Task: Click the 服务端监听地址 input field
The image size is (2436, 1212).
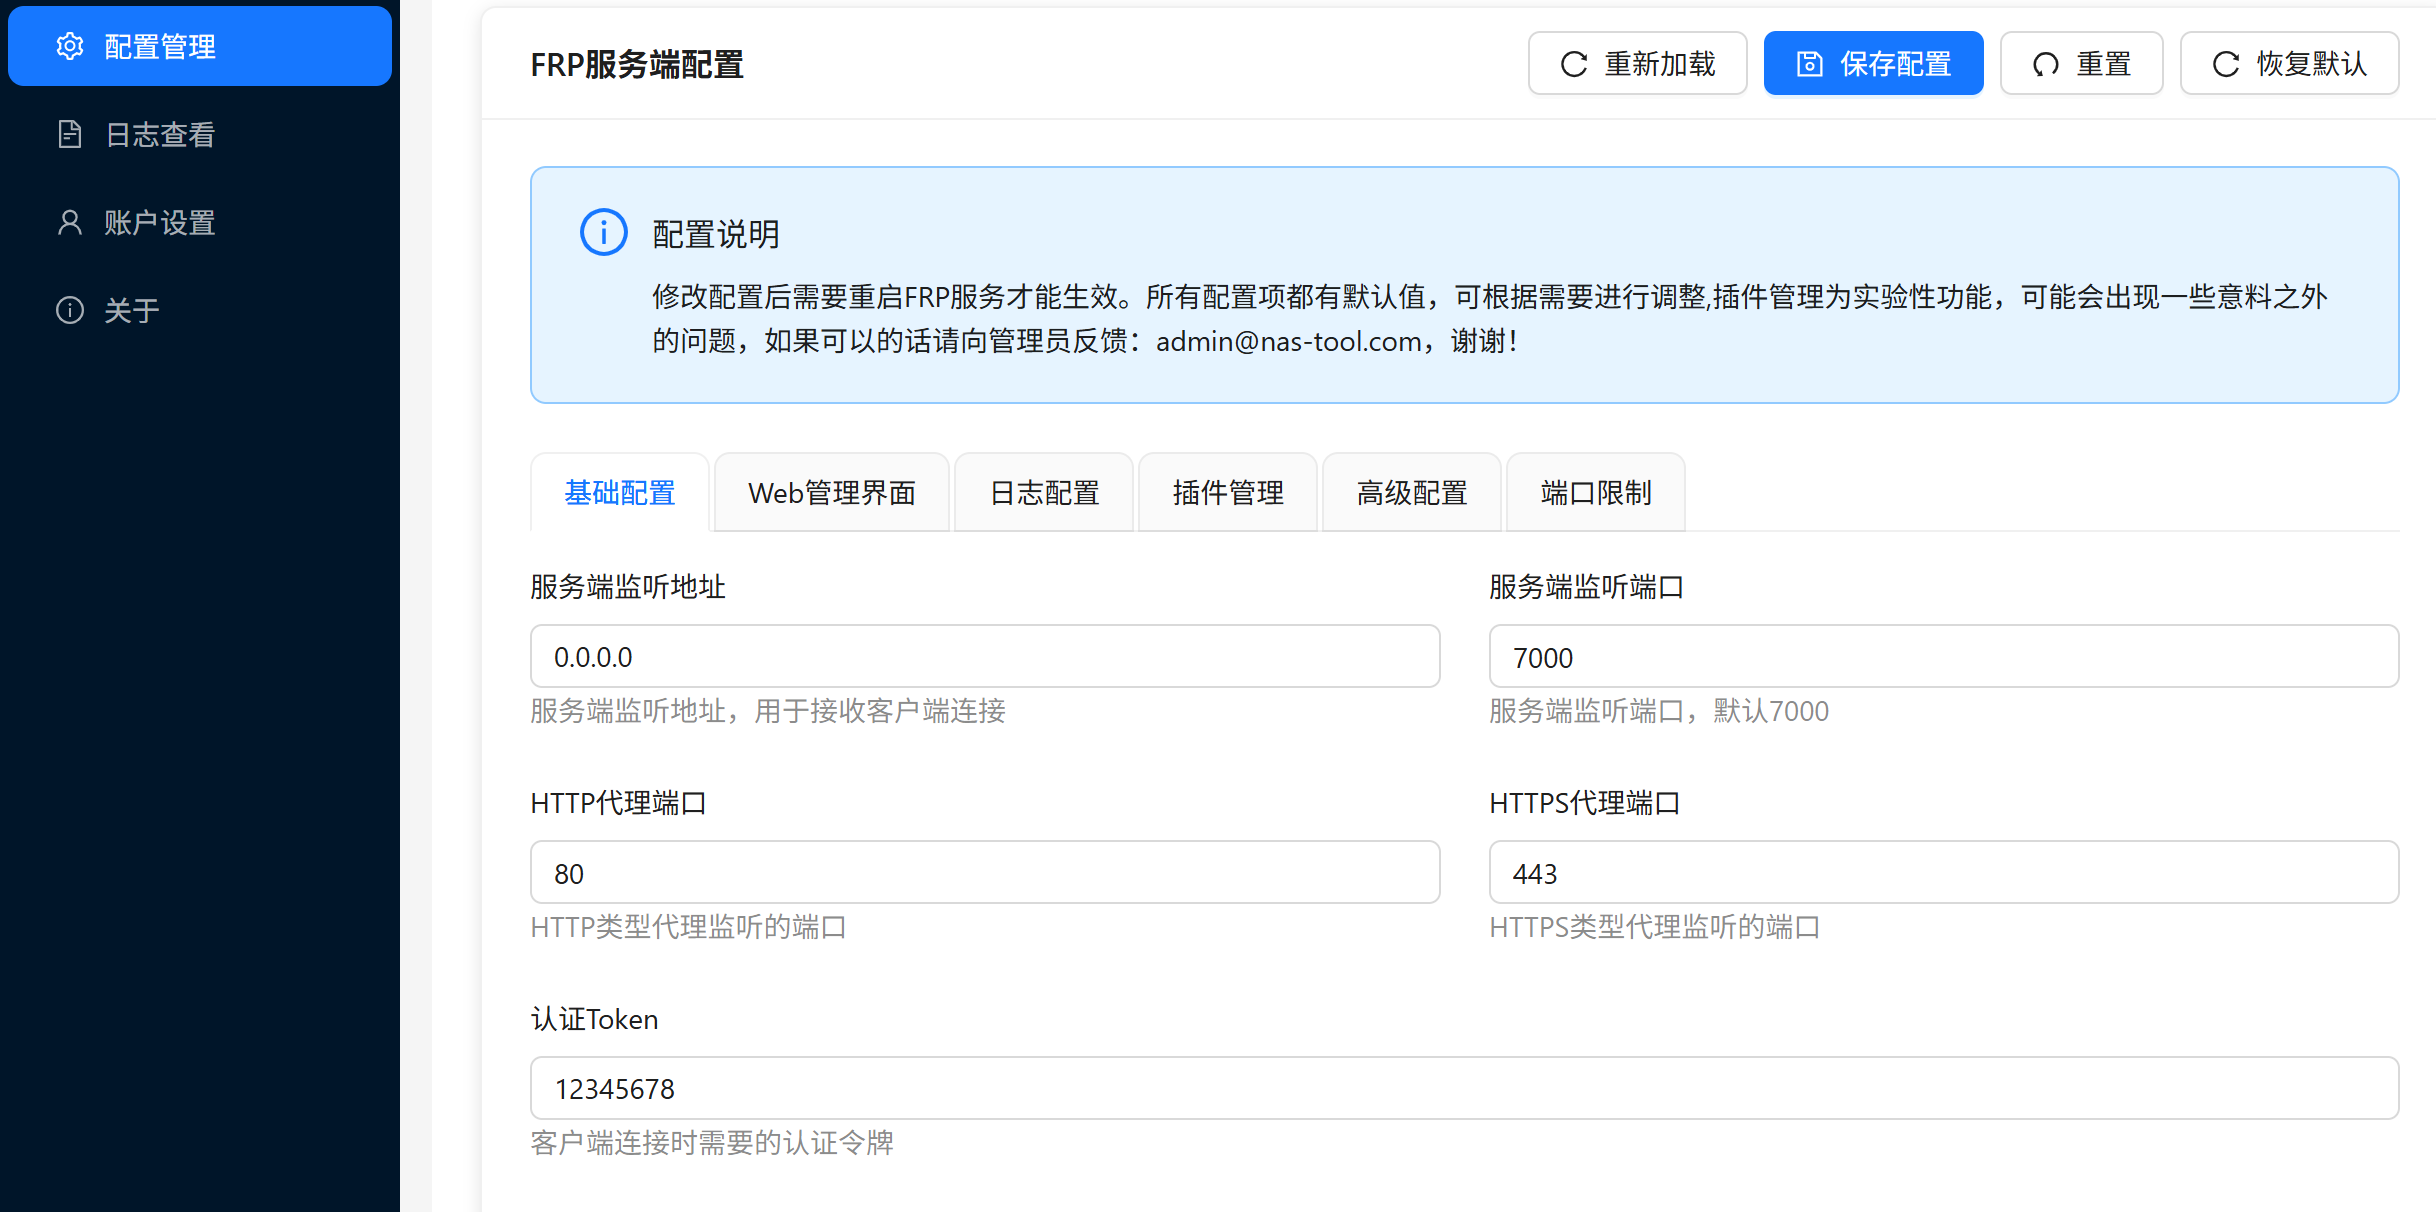Action: [985, 657]
